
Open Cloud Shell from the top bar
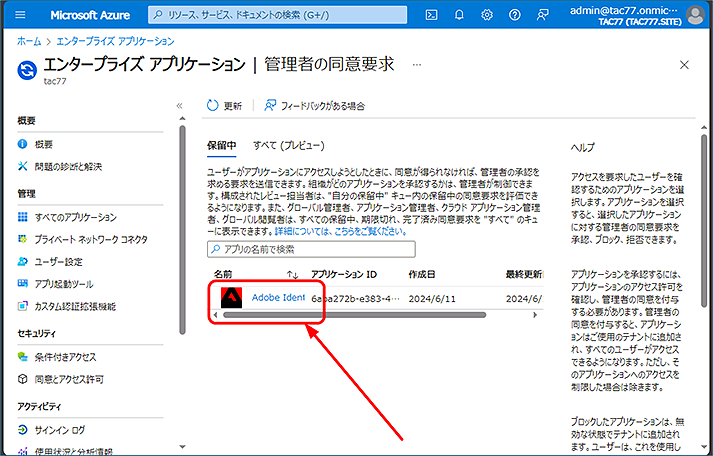point(431,15)
